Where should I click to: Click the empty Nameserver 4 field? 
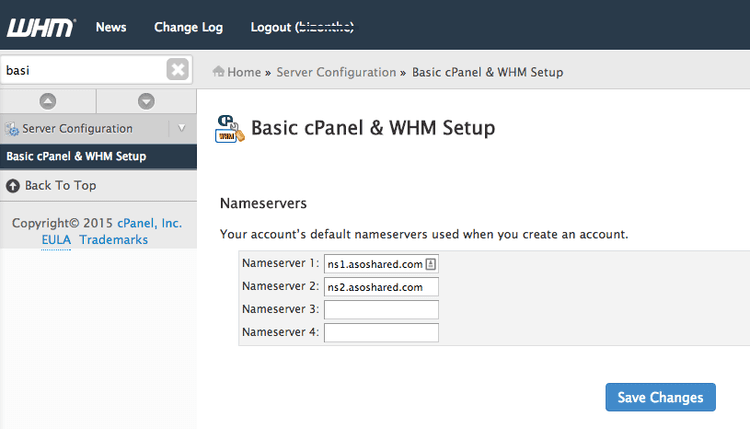[x=381, y=332]
